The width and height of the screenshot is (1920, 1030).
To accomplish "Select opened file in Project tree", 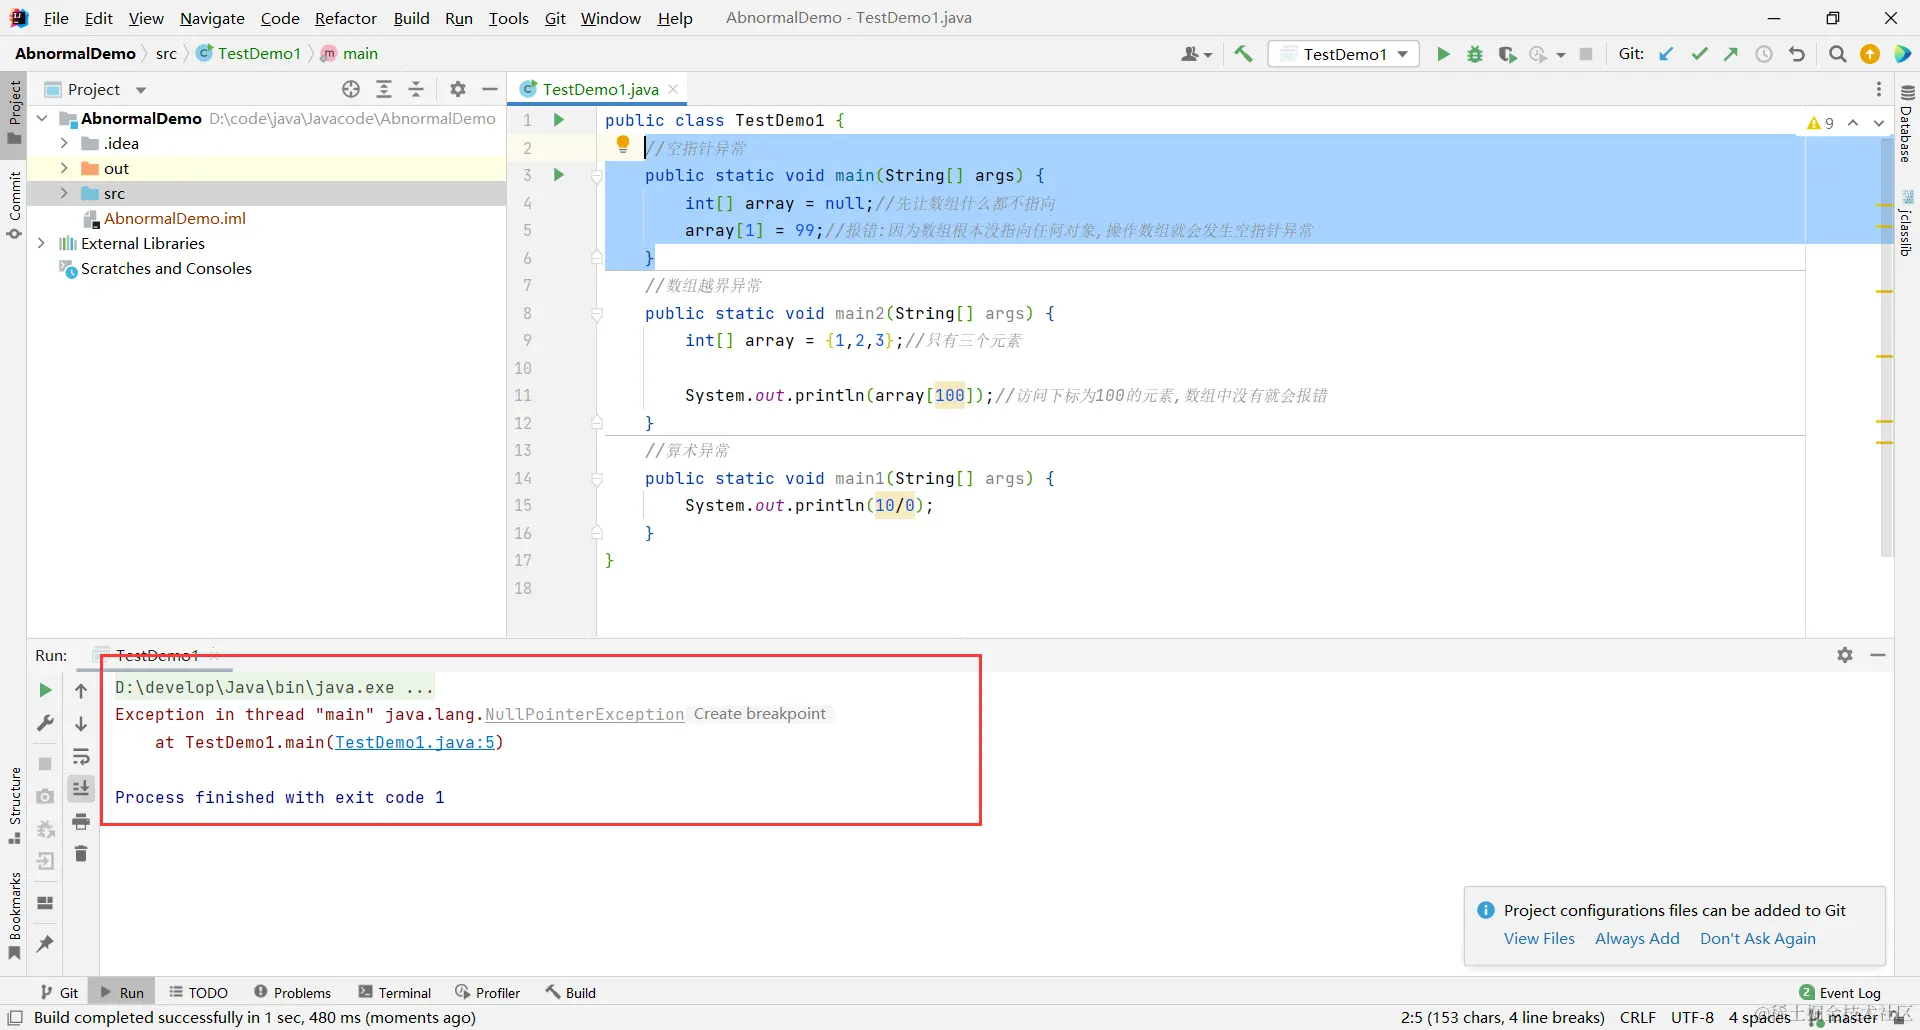I will coord(351,89).
